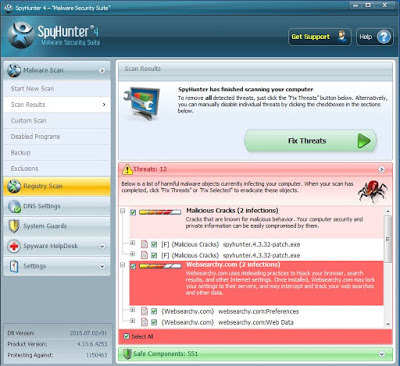The height and width of the screenshot is (366, 400).
Task: Click the Fix Threats button
Action: [310, 141]
